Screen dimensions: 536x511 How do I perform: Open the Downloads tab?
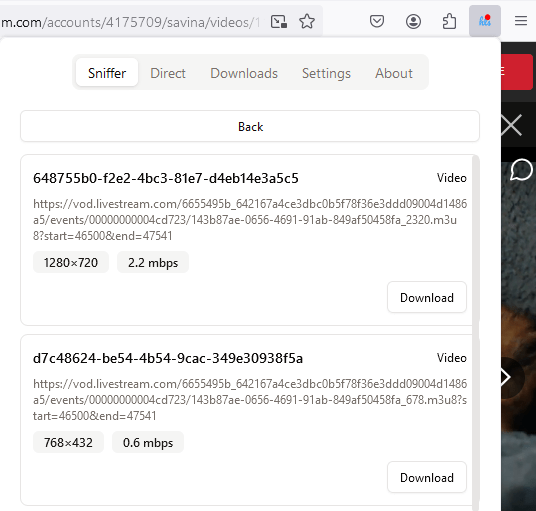[x=244, y=73]
